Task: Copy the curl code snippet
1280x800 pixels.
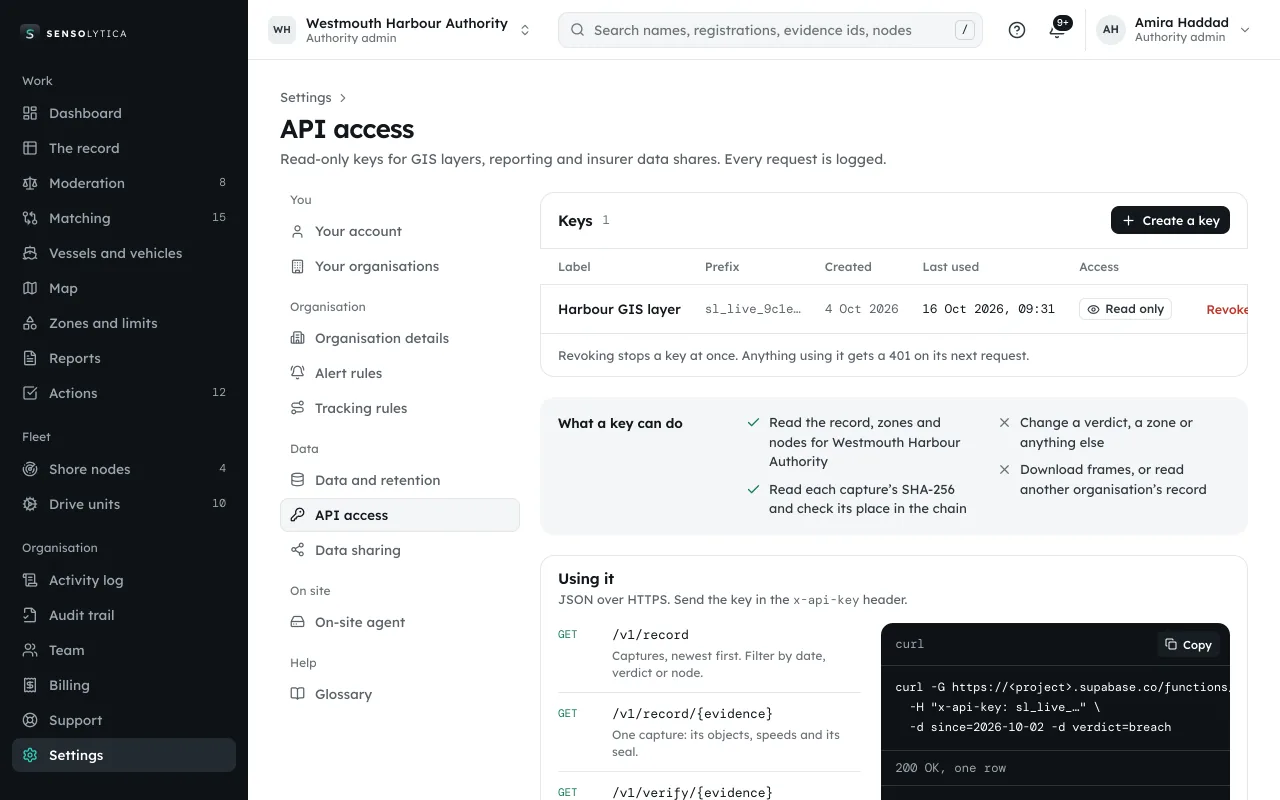Action: [x=1188, y=645]
